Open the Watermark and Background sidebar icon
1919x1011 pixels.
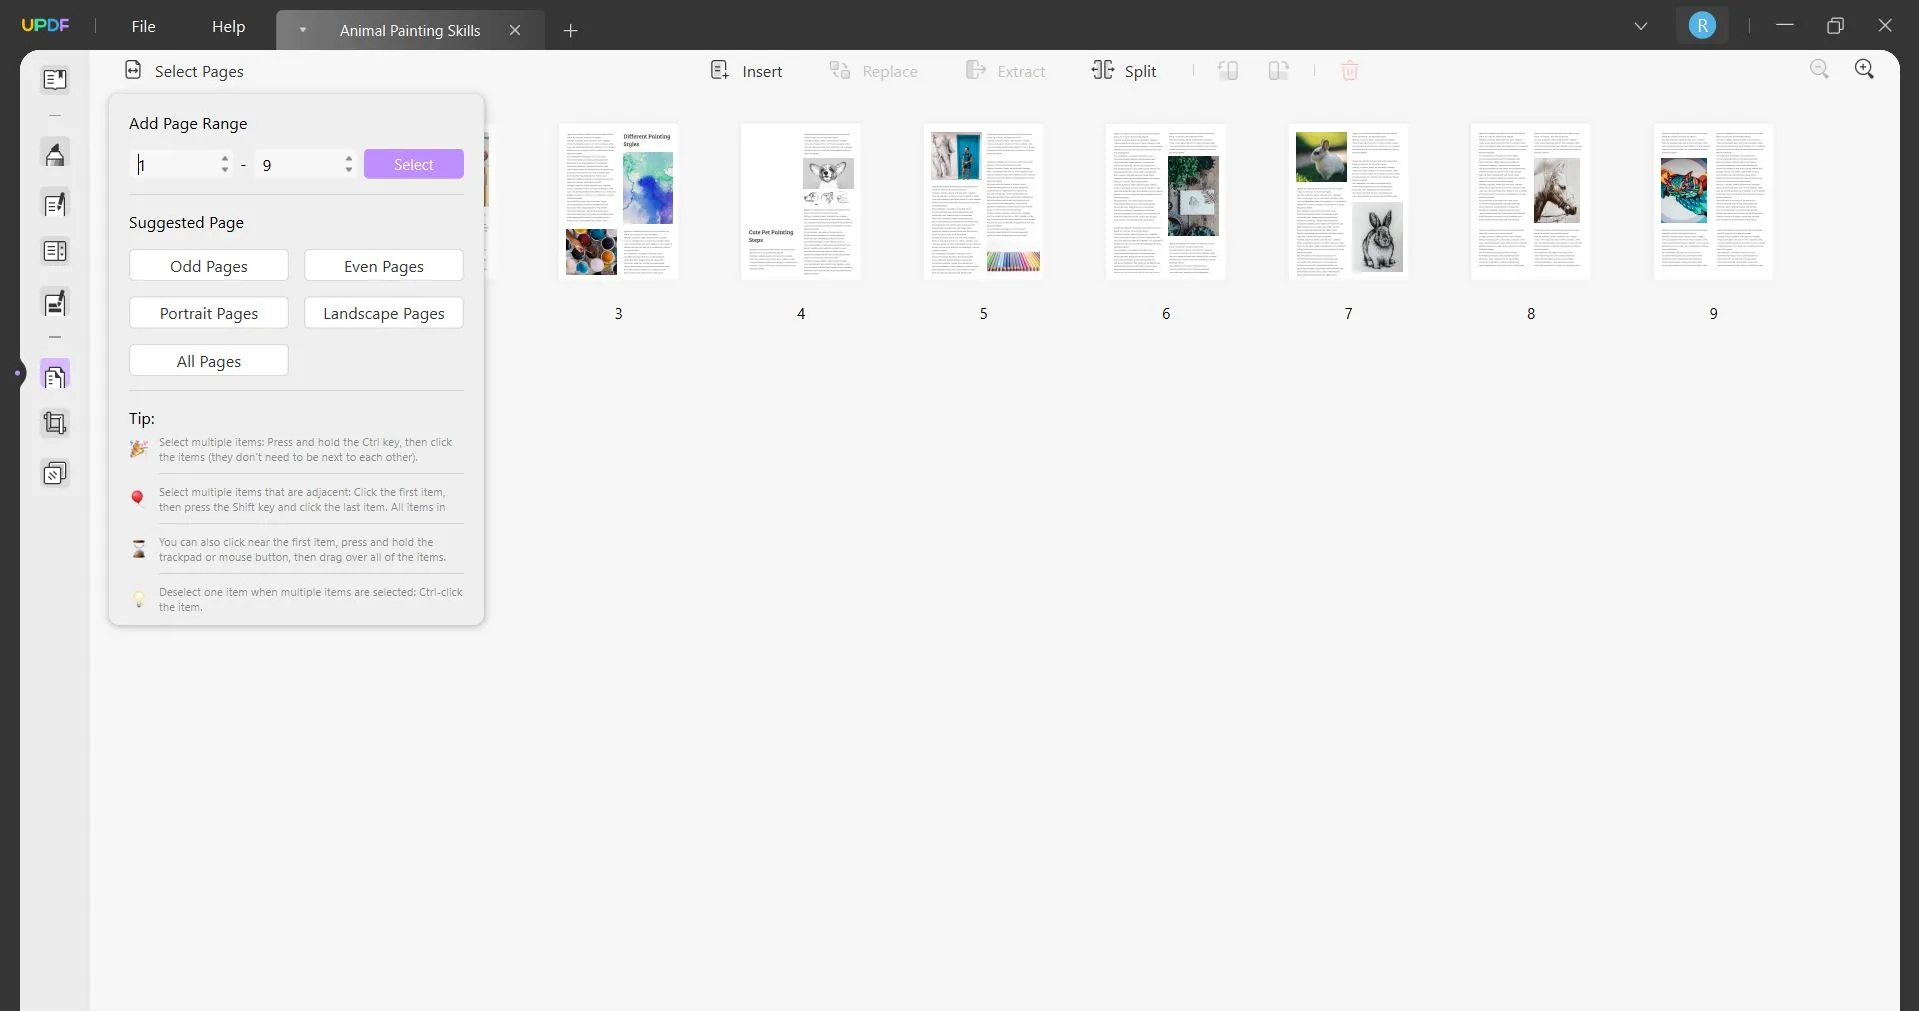pos(55,473)
